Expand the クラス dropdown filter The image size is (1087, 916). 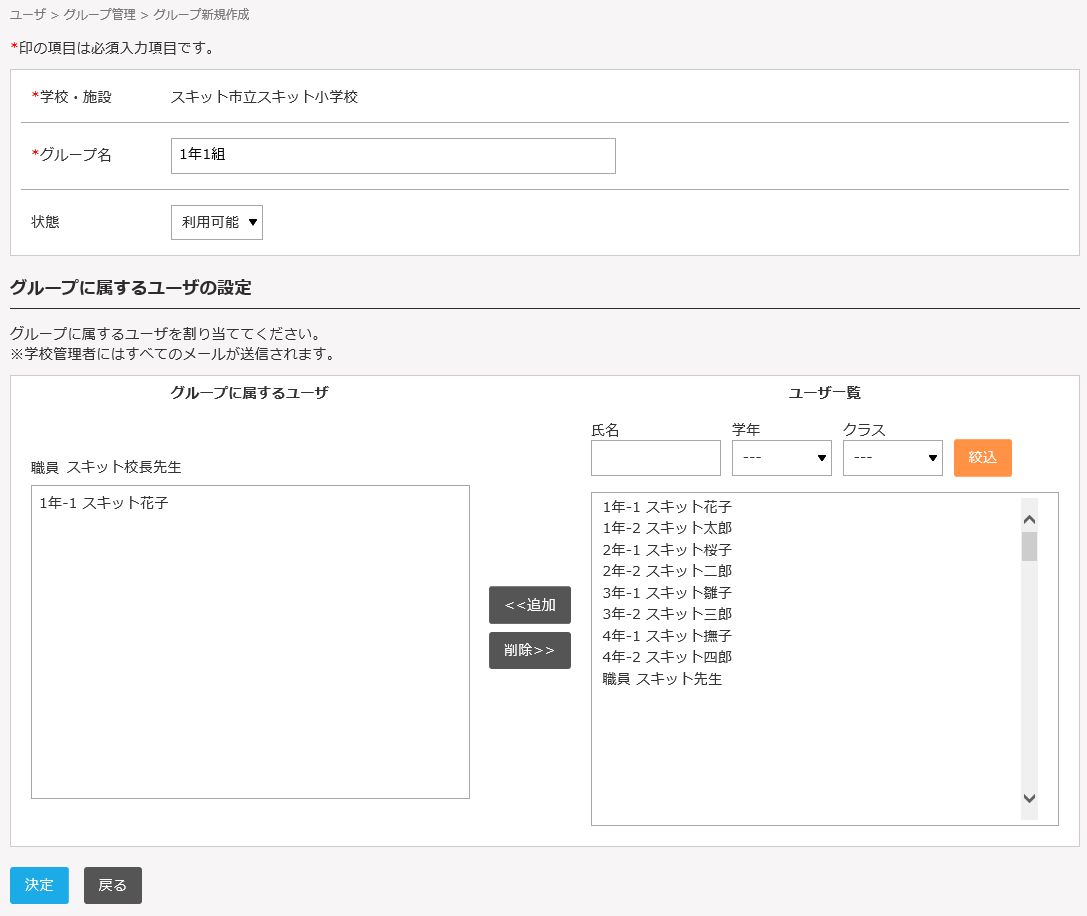892,458
